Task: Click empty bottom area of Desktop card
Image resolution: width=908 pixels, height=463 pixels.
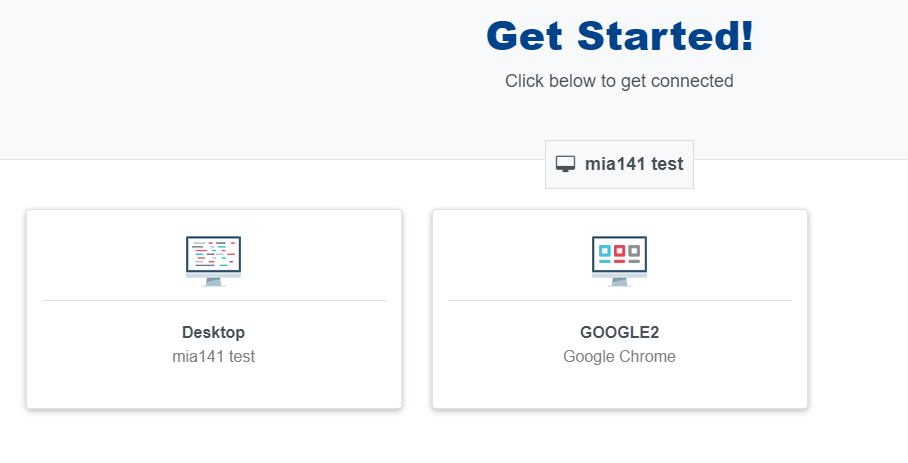Action: 214,387
